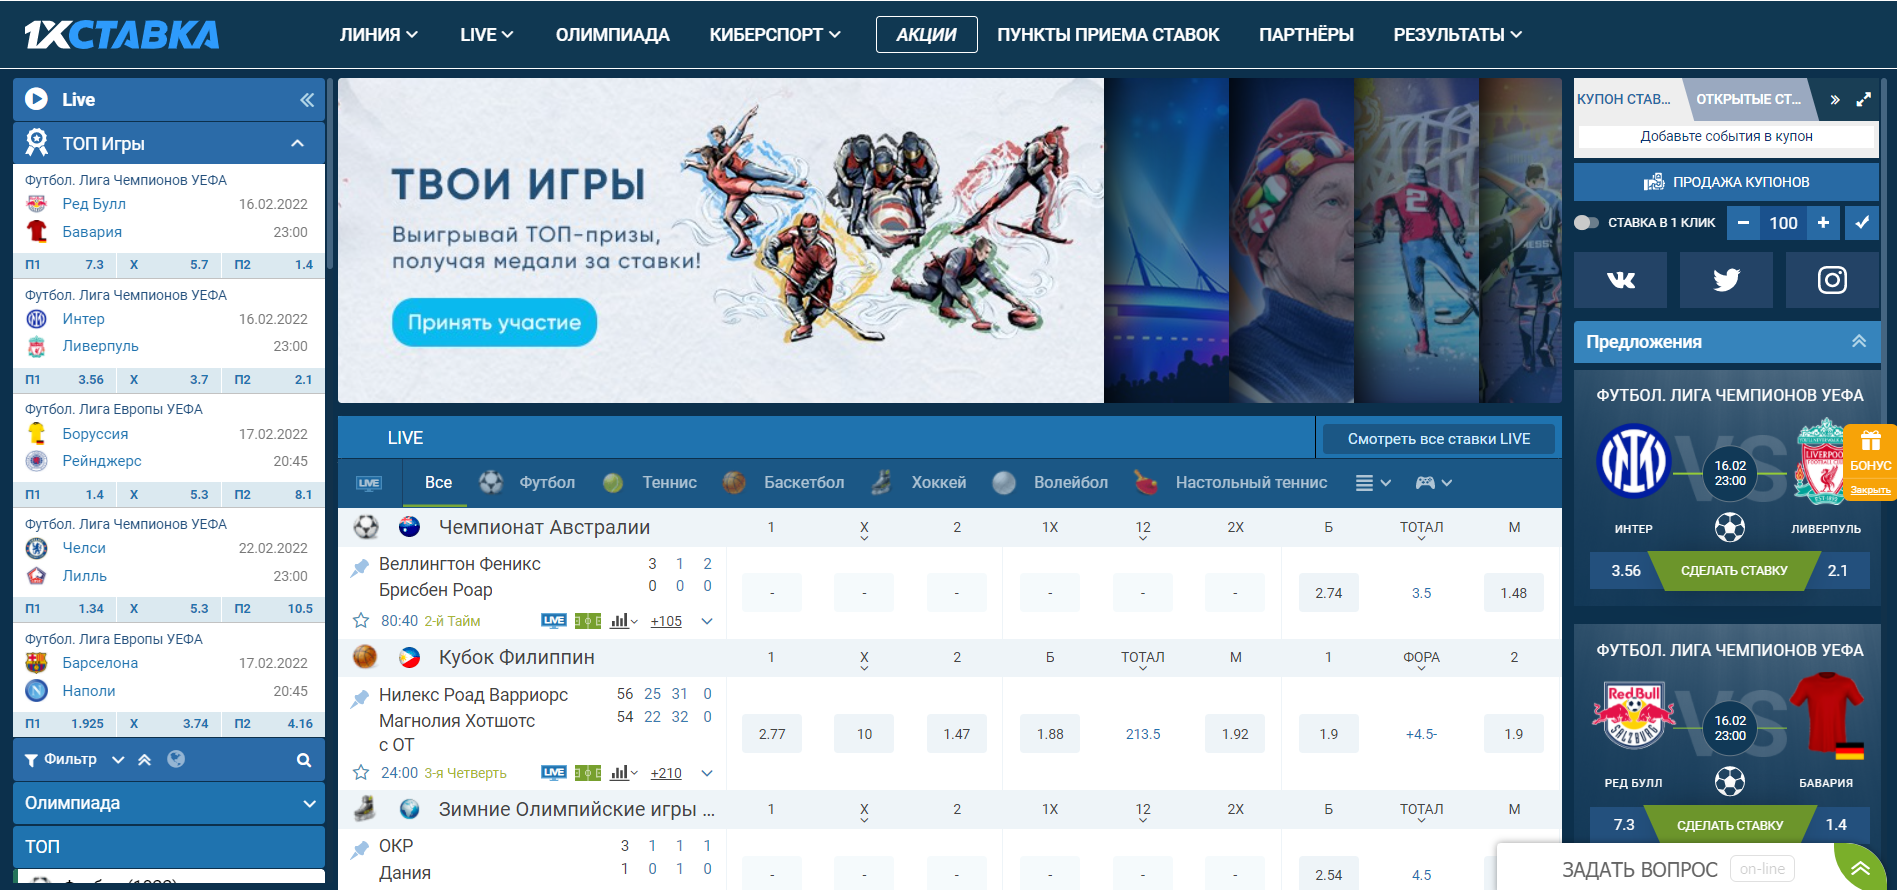Screen dimensions: 1897x890
Task: Click the double up arrow in the filter bar
Action: tap(145, 760)
